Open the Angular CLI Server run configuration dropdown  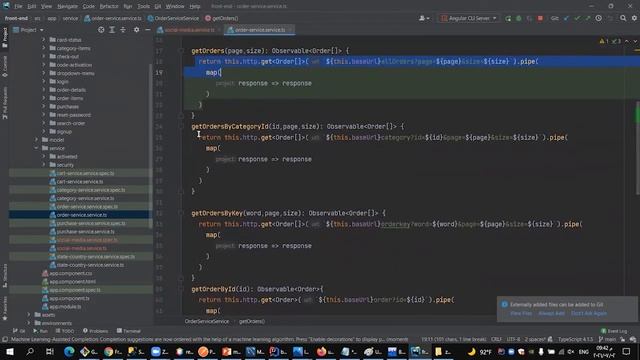[x=469, y=18]
